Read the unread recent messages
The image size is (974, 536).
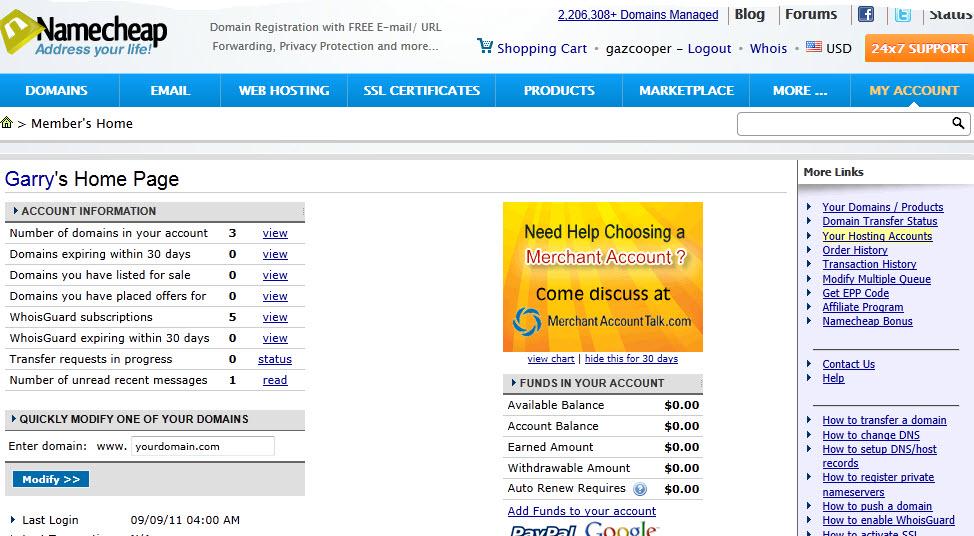click(x=274, y=380)
